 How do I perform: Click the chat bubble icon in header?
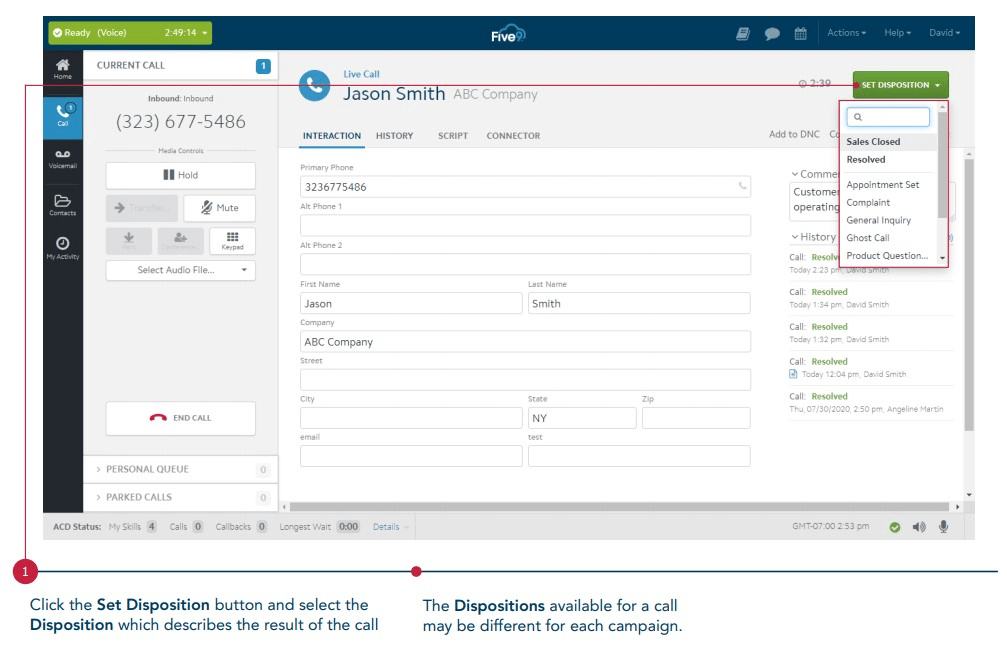[772, 33]
